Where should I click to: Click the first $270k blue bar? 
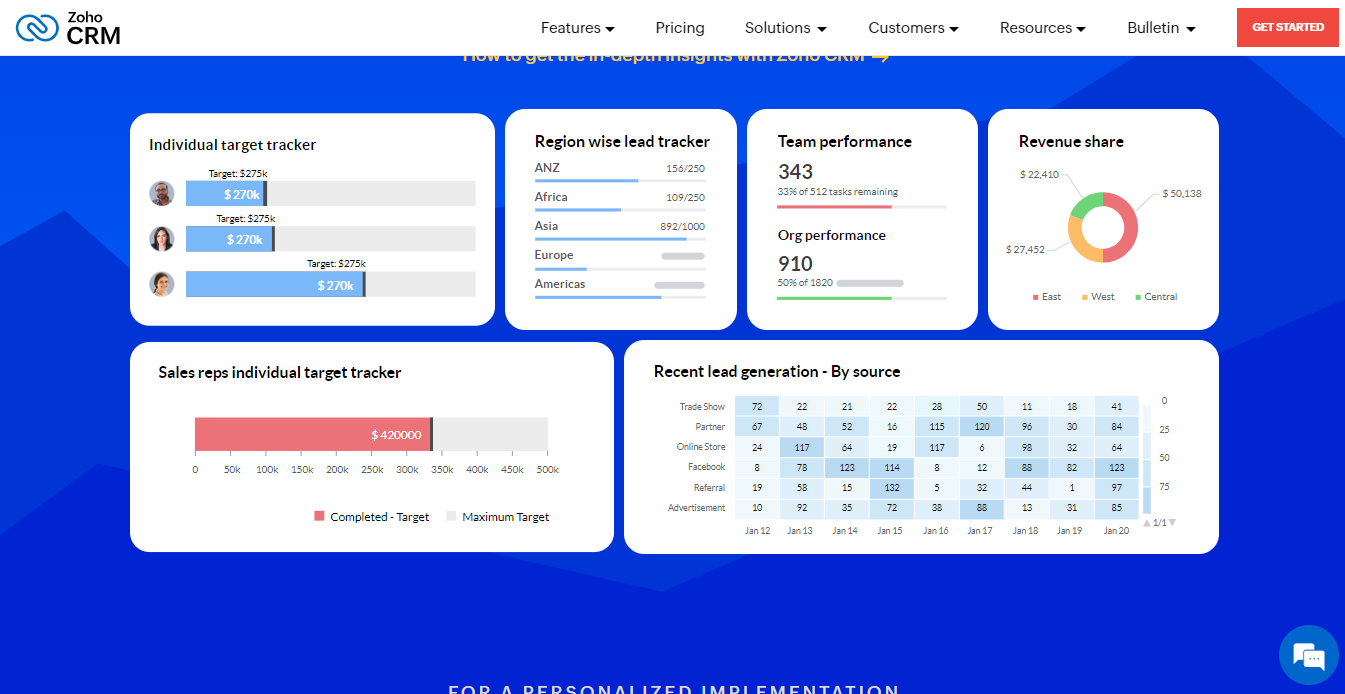tap(225, 194)
